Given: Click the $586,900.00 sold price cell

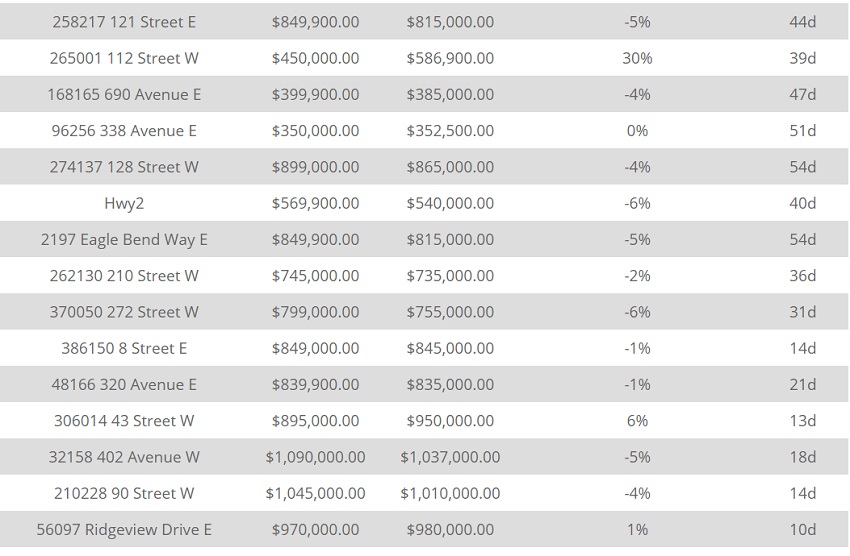Looking at the screenshot, I should pos(450,58).
